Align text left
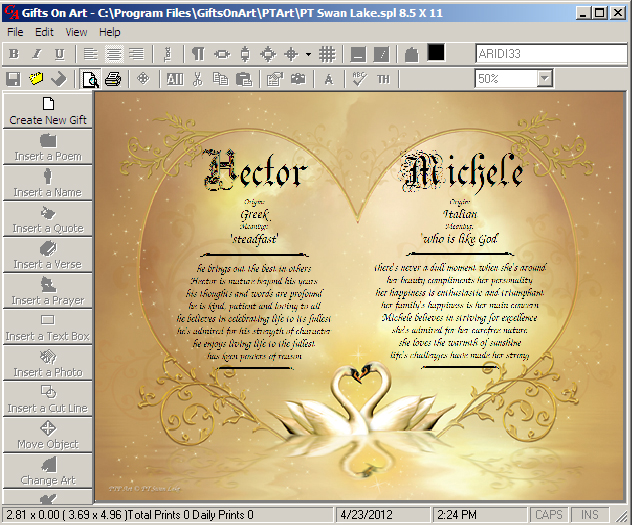This screenshot has height=525, width=632. point(91,54)
